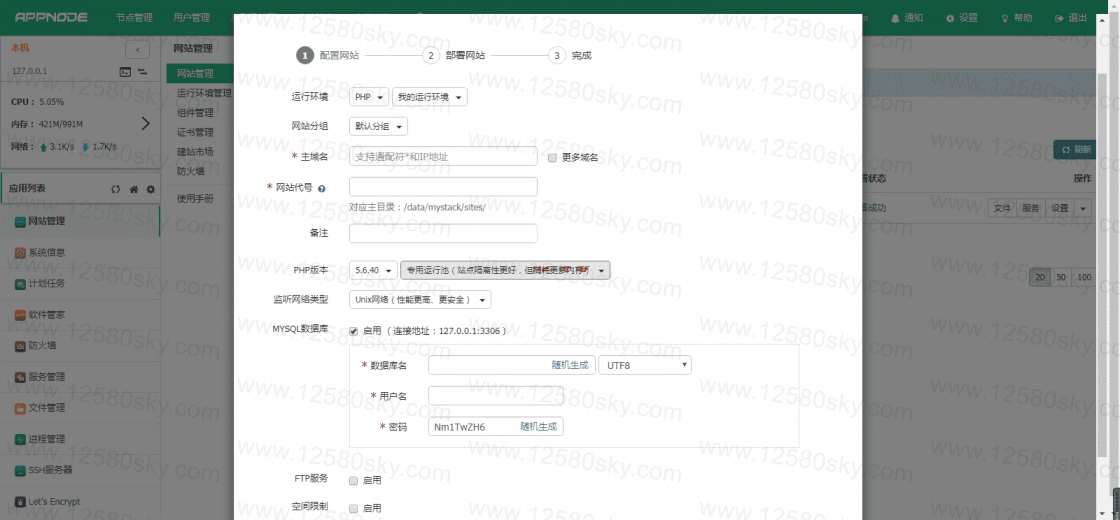Focus the 用户名 input field

coord(496,396)
